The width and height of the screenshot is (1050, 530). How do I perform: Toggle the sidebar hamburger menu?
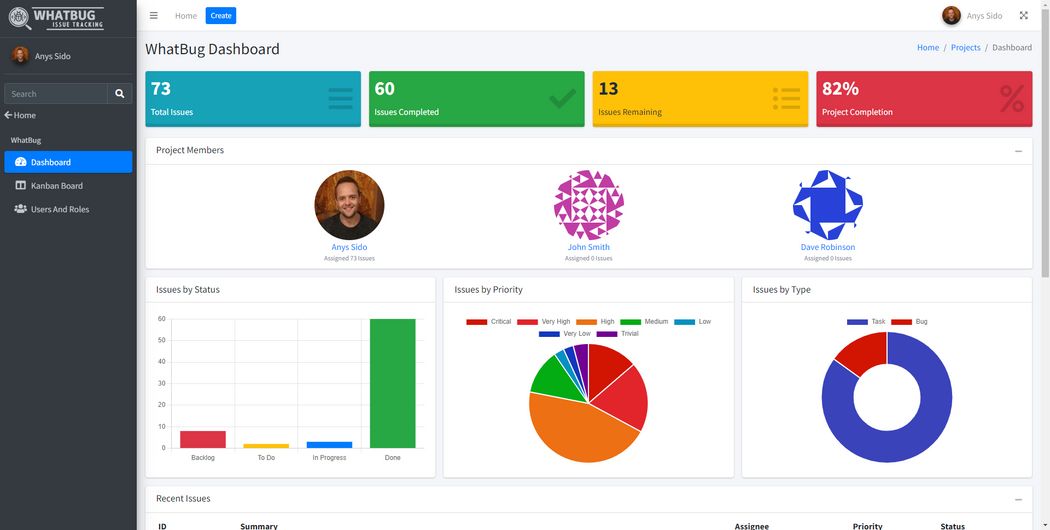153,16
